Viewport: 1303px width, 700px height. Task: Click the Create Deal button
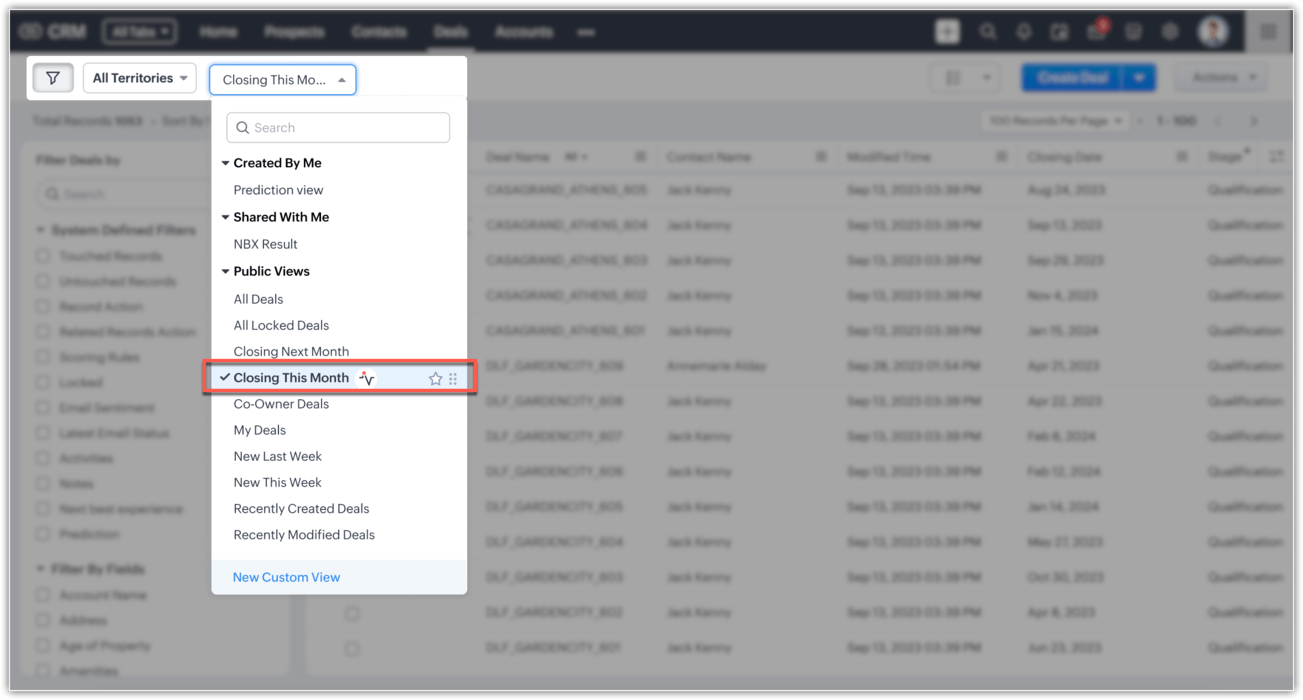(x=1072, y=78)
